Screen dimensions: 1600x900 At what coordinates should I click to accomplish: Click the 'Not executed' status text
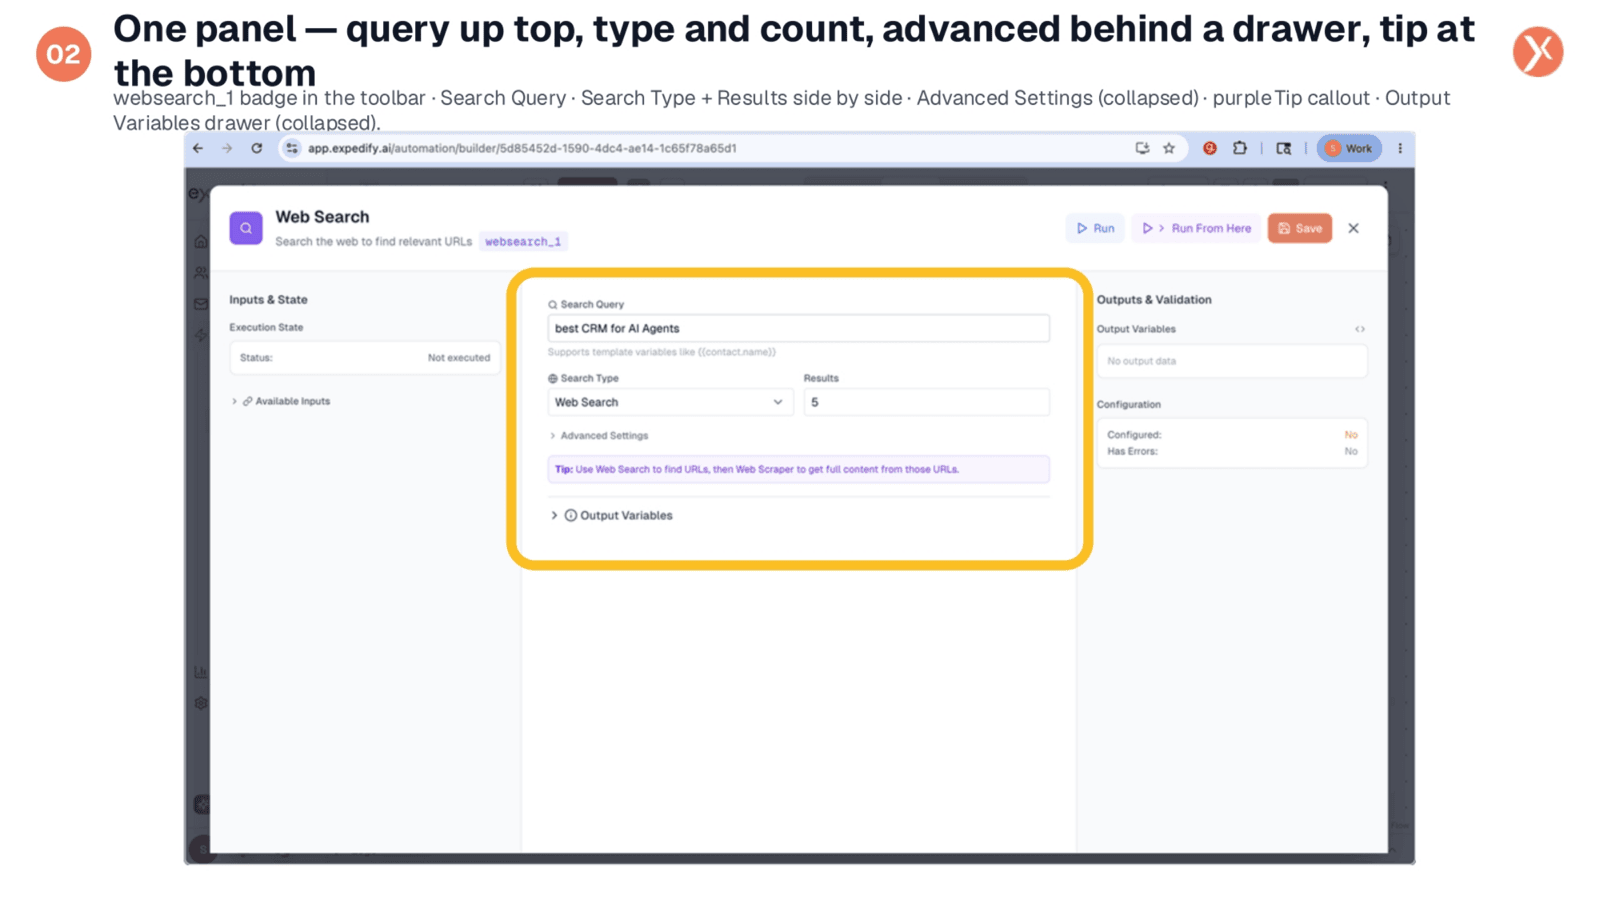(x=459, y=358)
